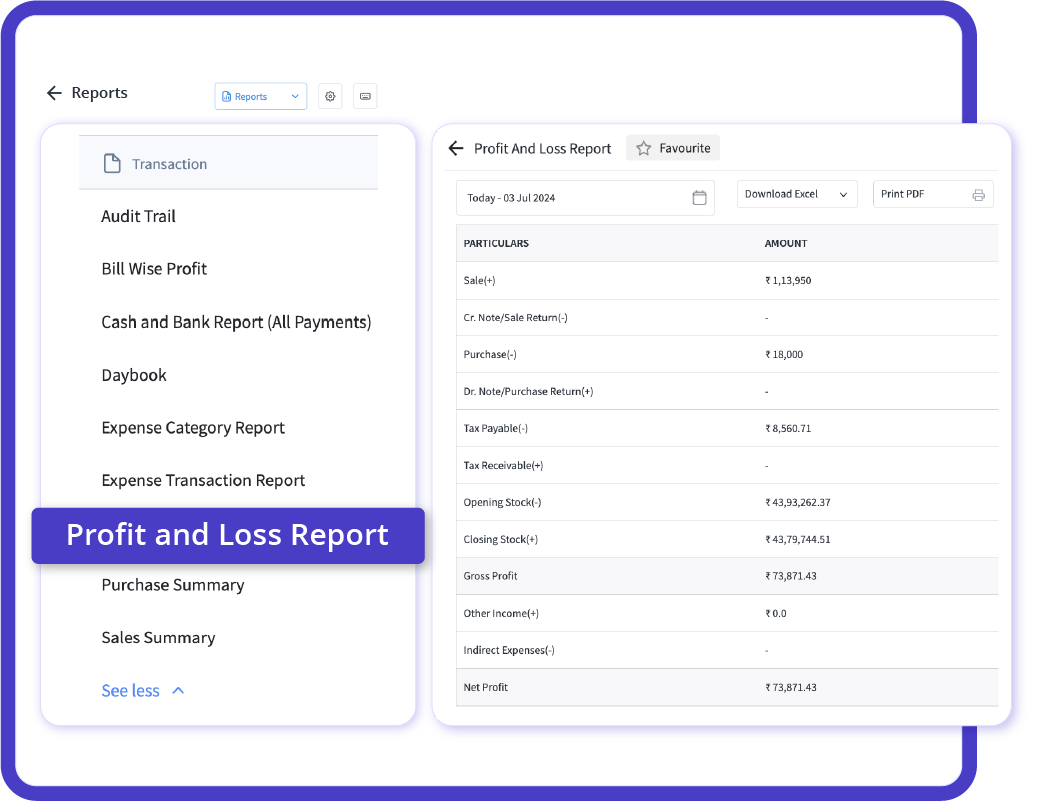The width and height of the screenshot is (1041, 801).
Task: Select Audit Trail from the sidebar
Action: click(139, 216)
